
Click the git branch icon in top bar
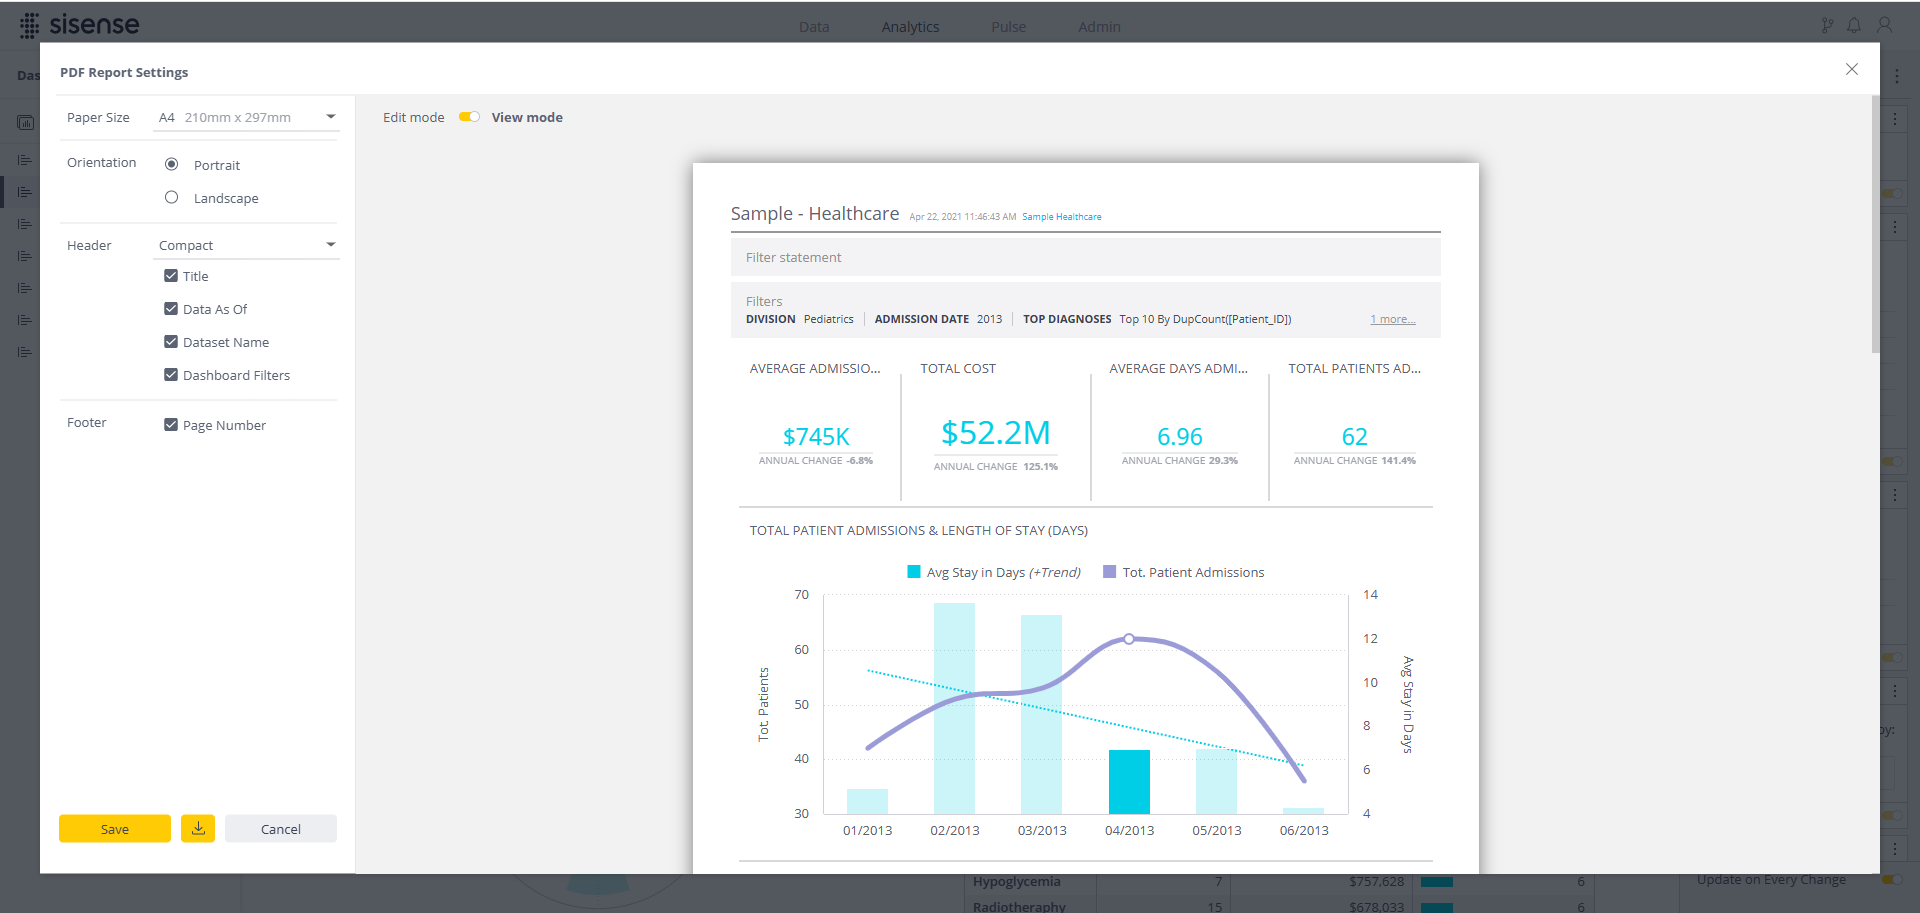pos(1827,25)
